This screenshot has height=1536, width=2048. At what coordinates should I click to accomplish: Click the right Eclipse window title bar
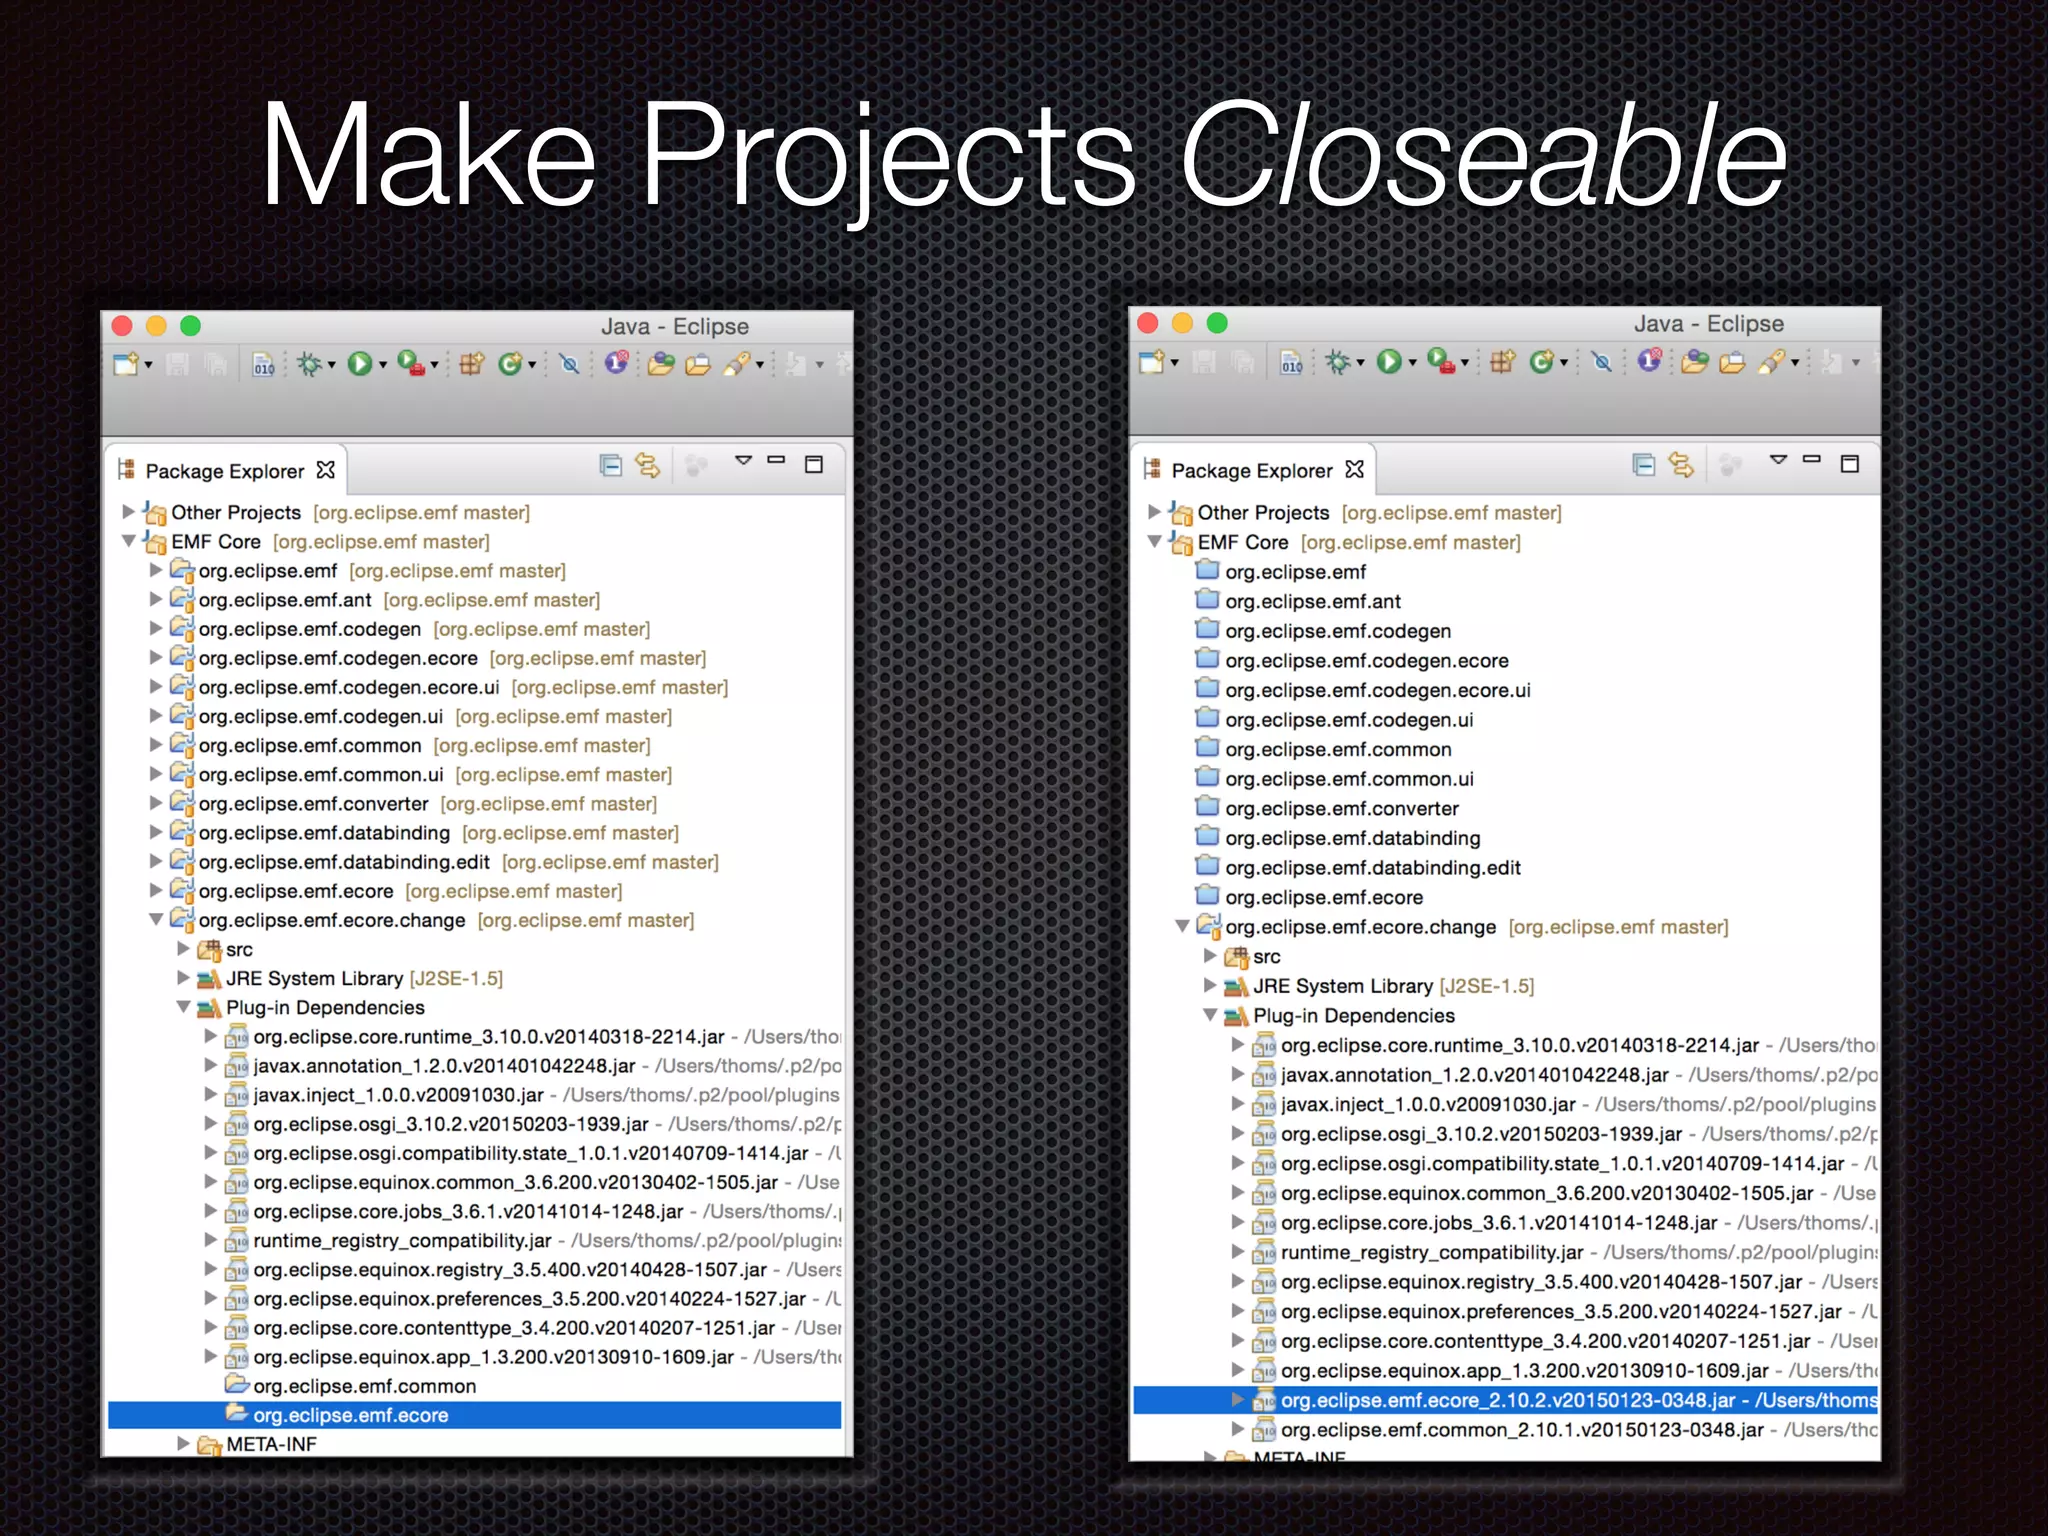(x=1505, y=323)
